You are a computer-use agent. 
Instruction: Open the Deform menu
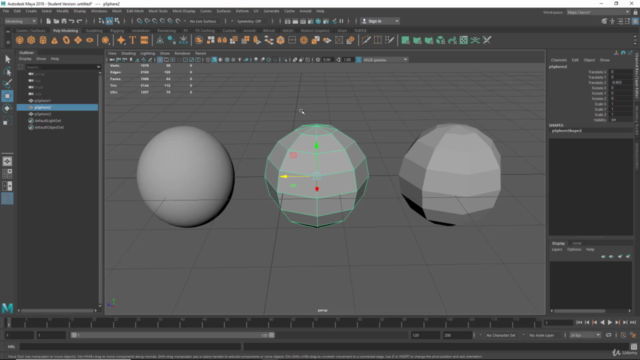pos(242,11)
